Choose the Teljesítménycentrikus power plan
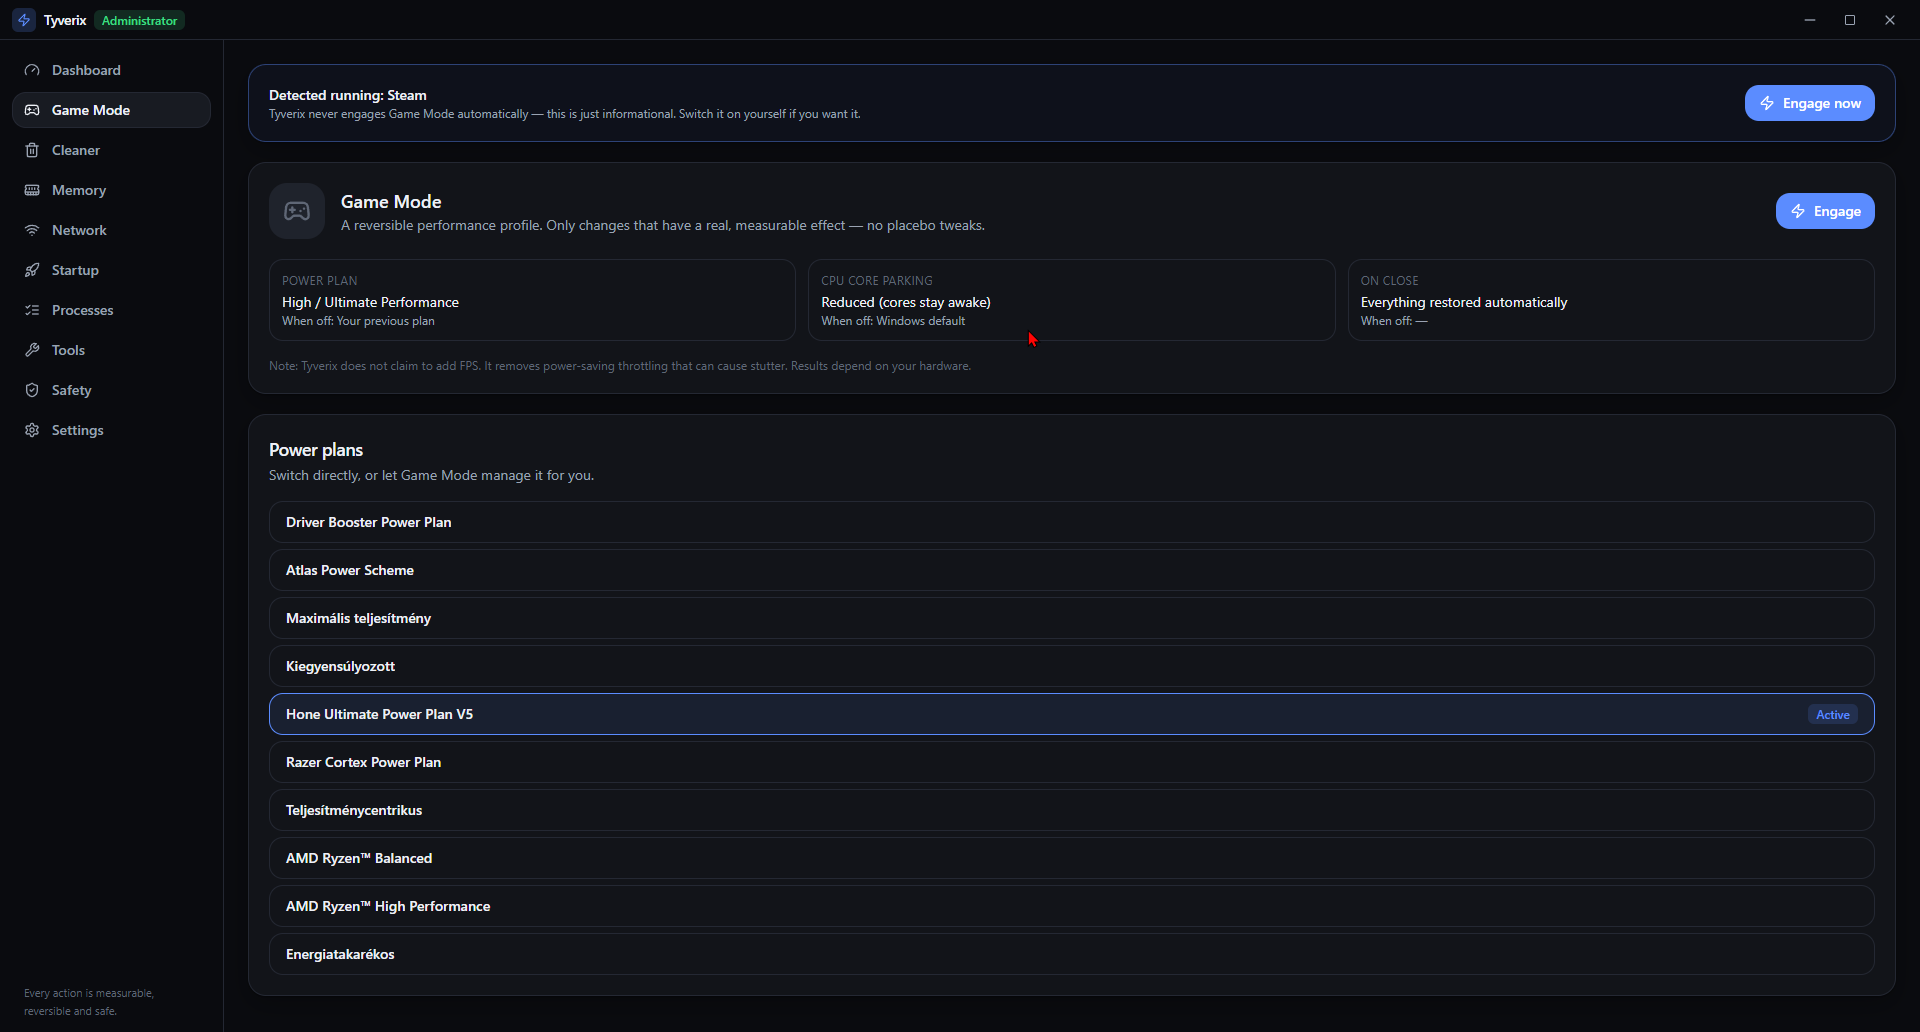 tap(1071, 810)
